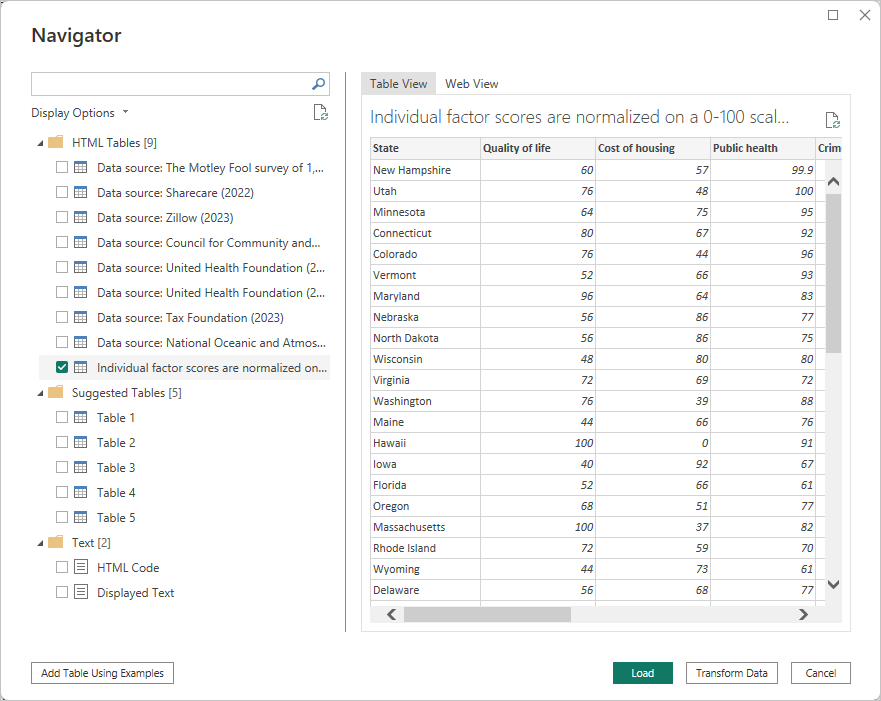
Task: Click the table icon beside Table 3
Action: point(81,467)
